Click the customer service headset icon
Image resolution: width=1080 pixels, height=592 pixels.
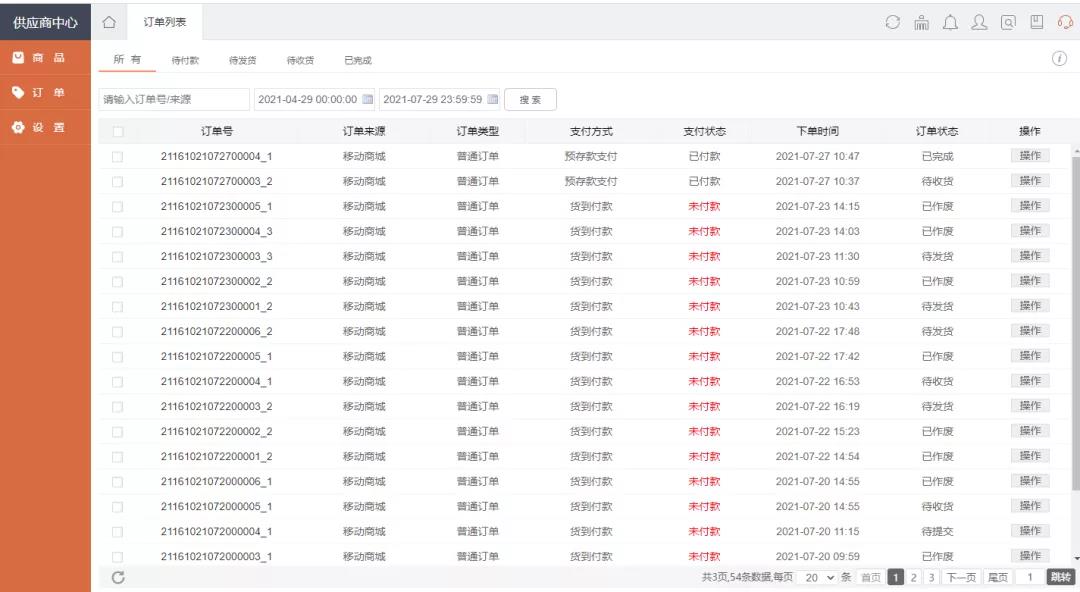pyautogui.click(x=1065, y=22)
